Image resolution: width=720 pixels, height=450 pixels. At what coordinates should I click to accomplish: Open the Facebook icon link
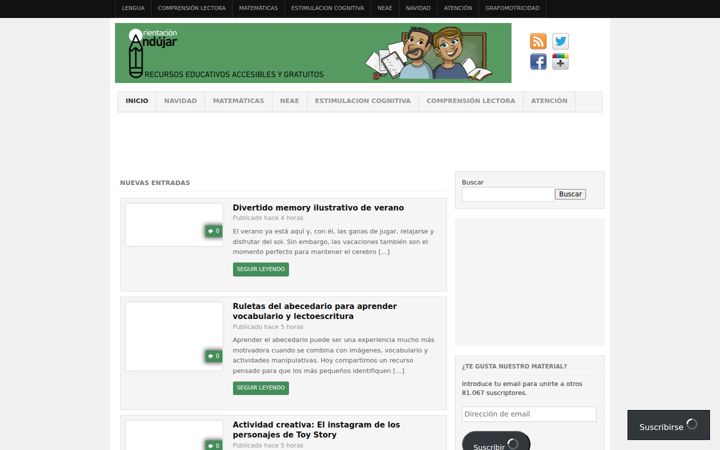(x=538, y=62)
